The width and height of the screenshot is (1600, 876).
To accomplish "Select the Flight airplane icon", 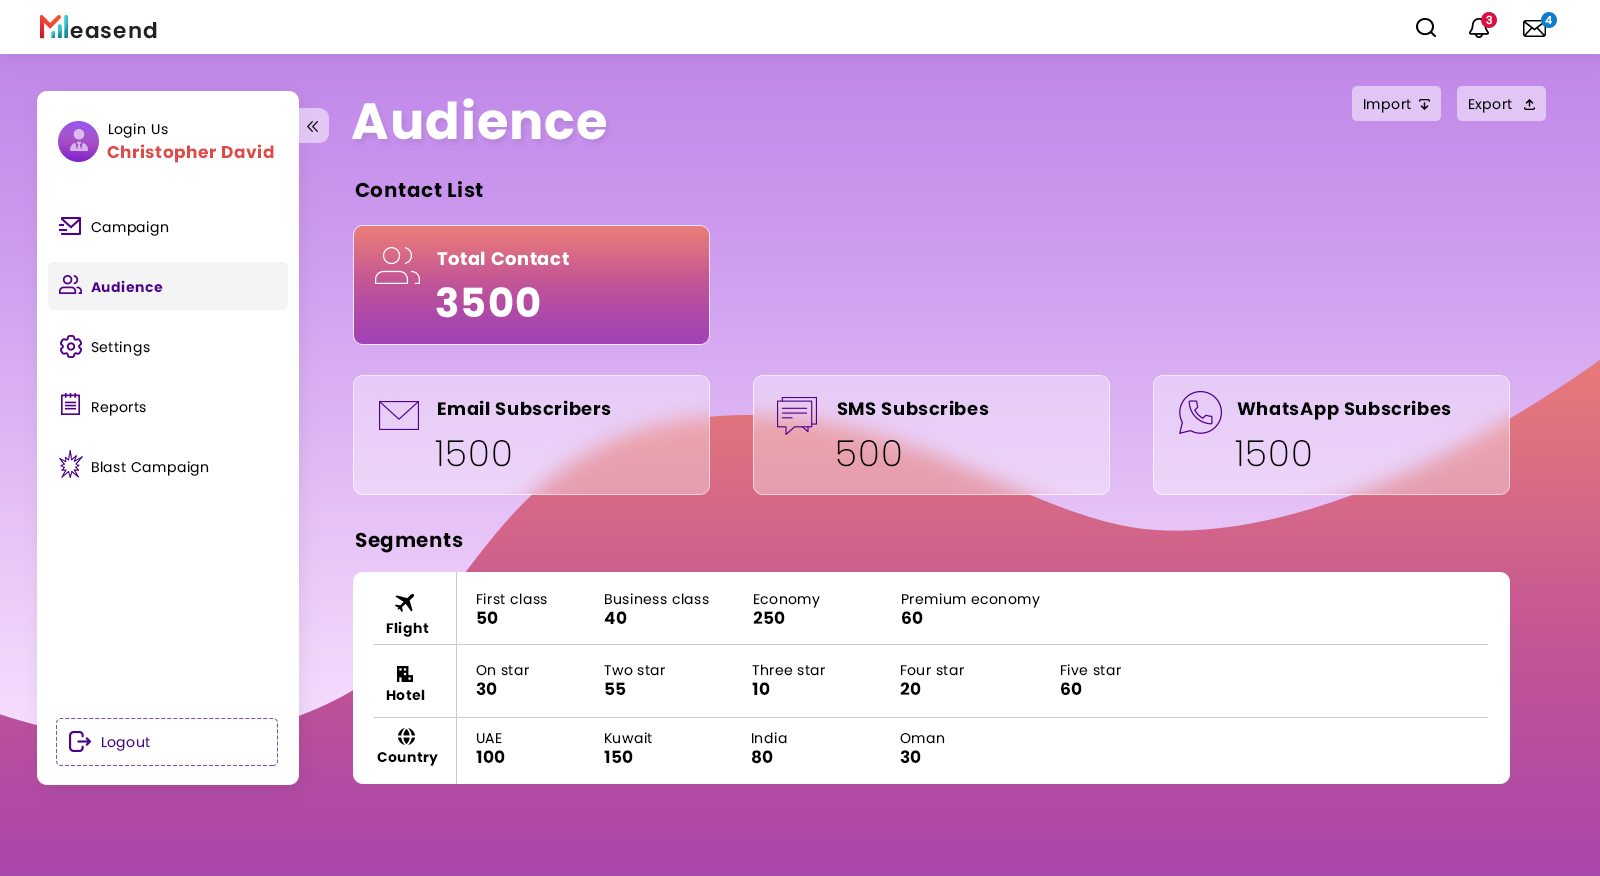I will click(405, 602).
